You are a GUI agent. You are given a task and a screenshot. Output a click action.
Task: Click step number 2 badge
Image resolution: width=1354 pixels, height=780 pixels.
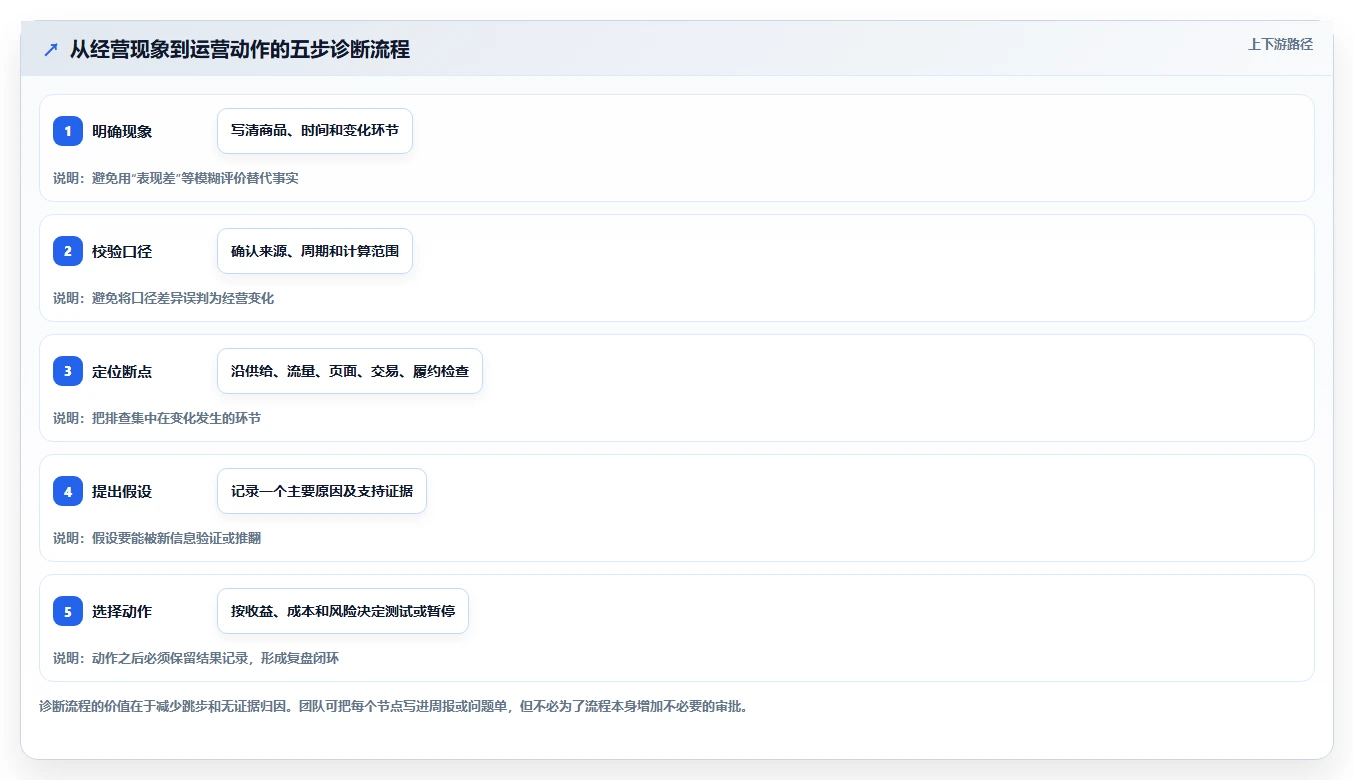[68, 251]
